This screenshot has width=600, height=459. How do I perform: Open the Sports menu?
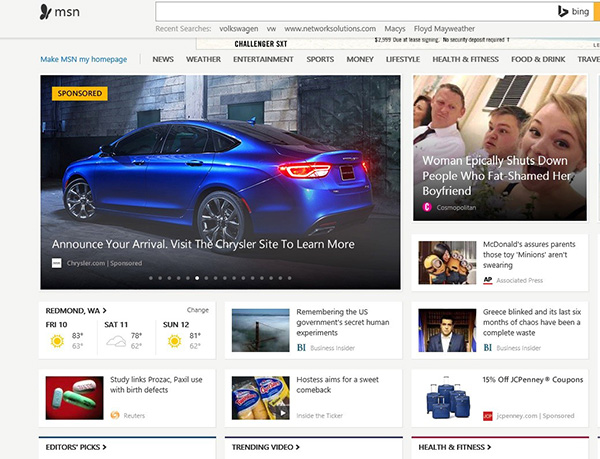[x=320, y=59]
